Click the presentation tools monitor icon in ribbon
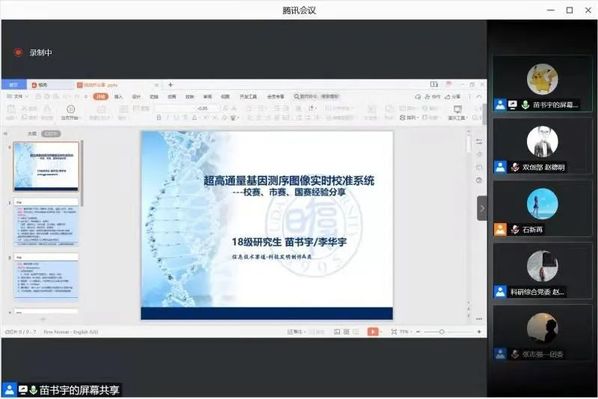The width and height of the screenshot is (598, 399). [x=457, y=109]
